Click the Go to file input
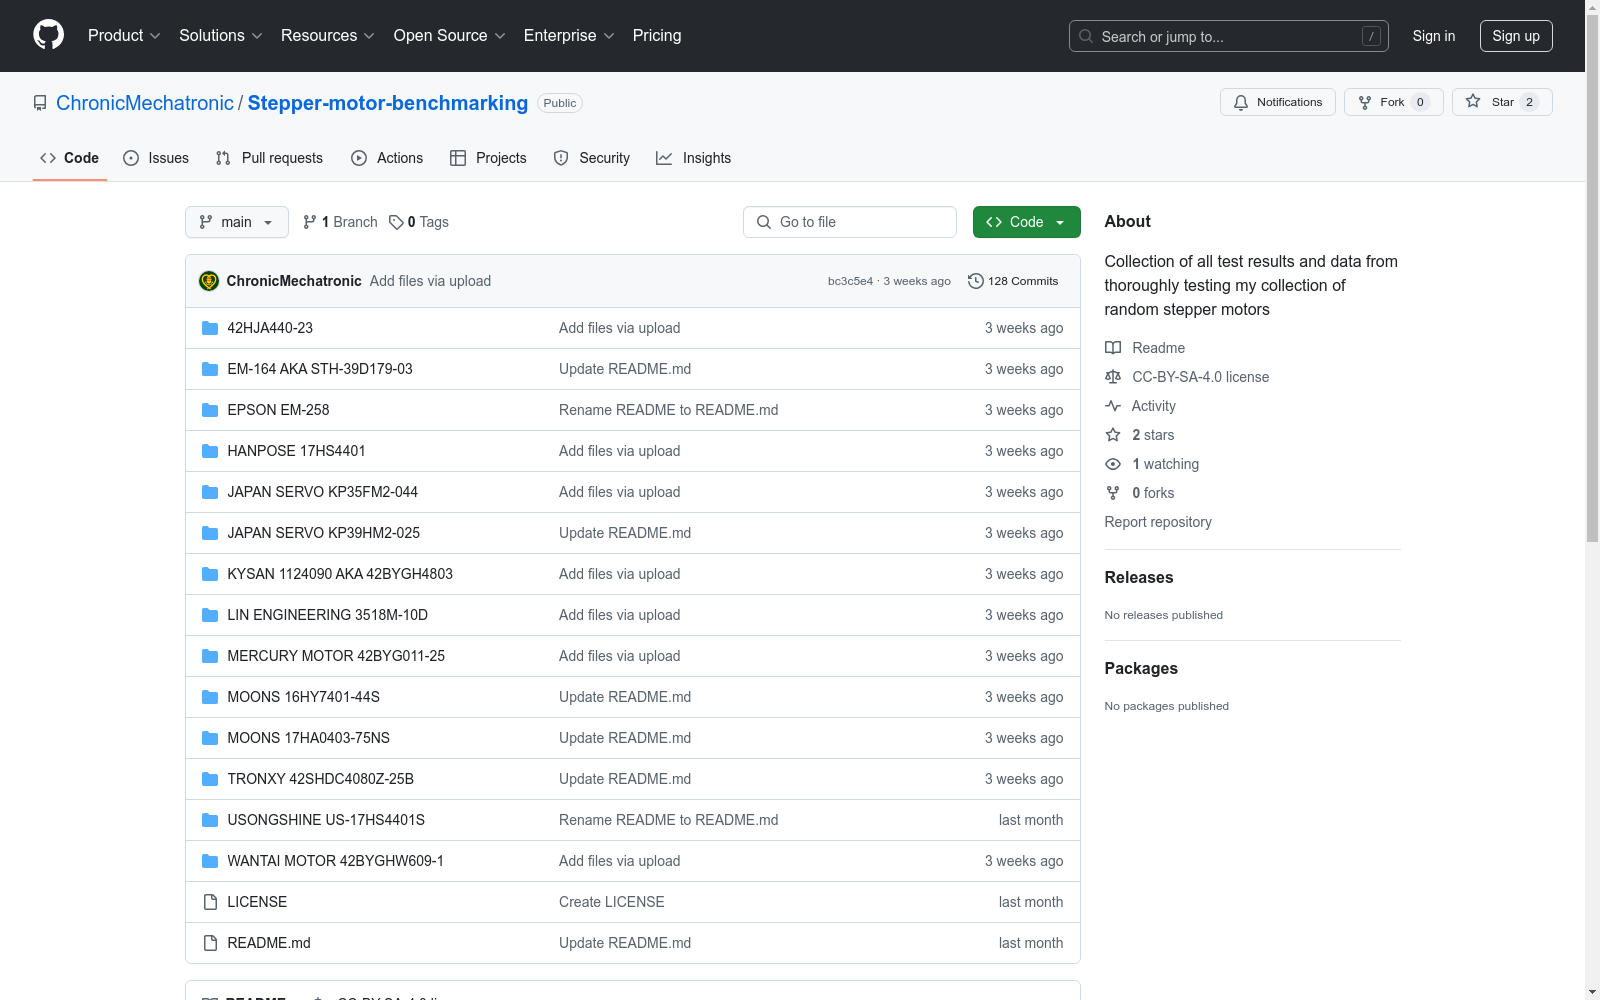This screenshot has width=1600, height=1000. [850, 222]
